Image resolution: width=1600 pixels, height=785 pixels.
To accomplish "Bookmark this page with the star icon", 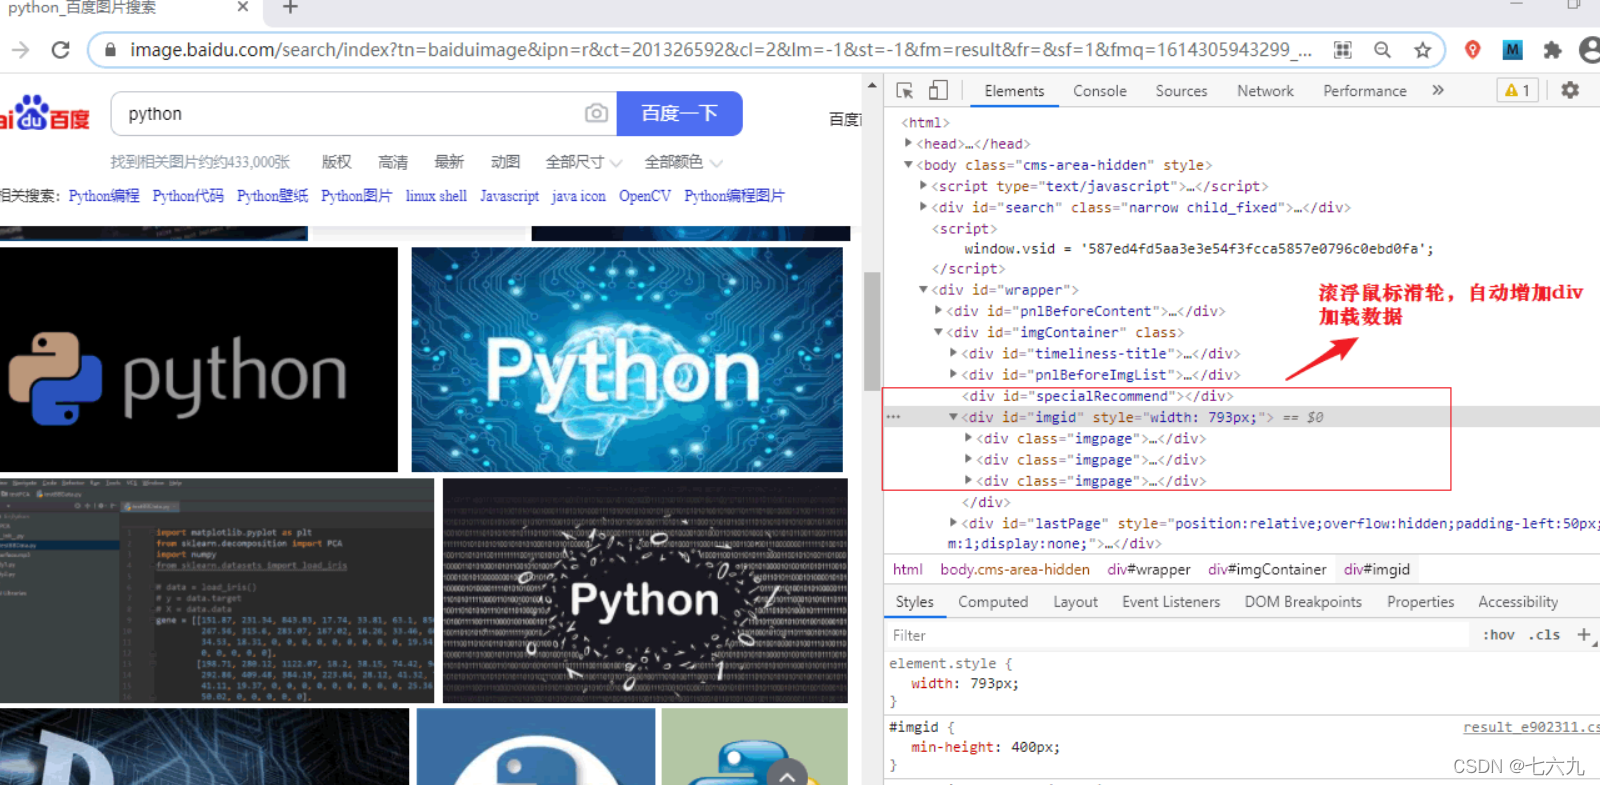I will 1422,50.
